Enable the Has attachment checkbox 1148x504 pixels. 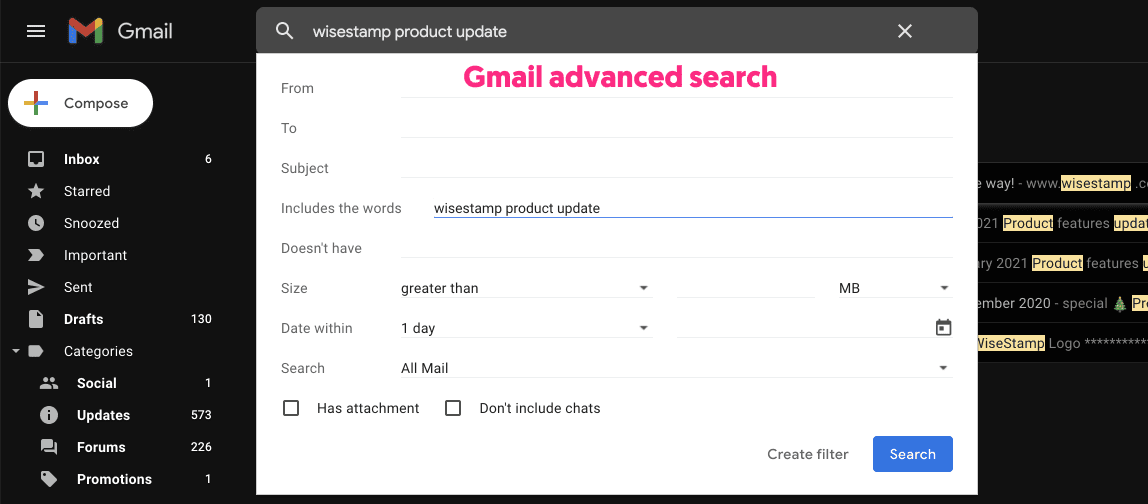click(291, 408)
